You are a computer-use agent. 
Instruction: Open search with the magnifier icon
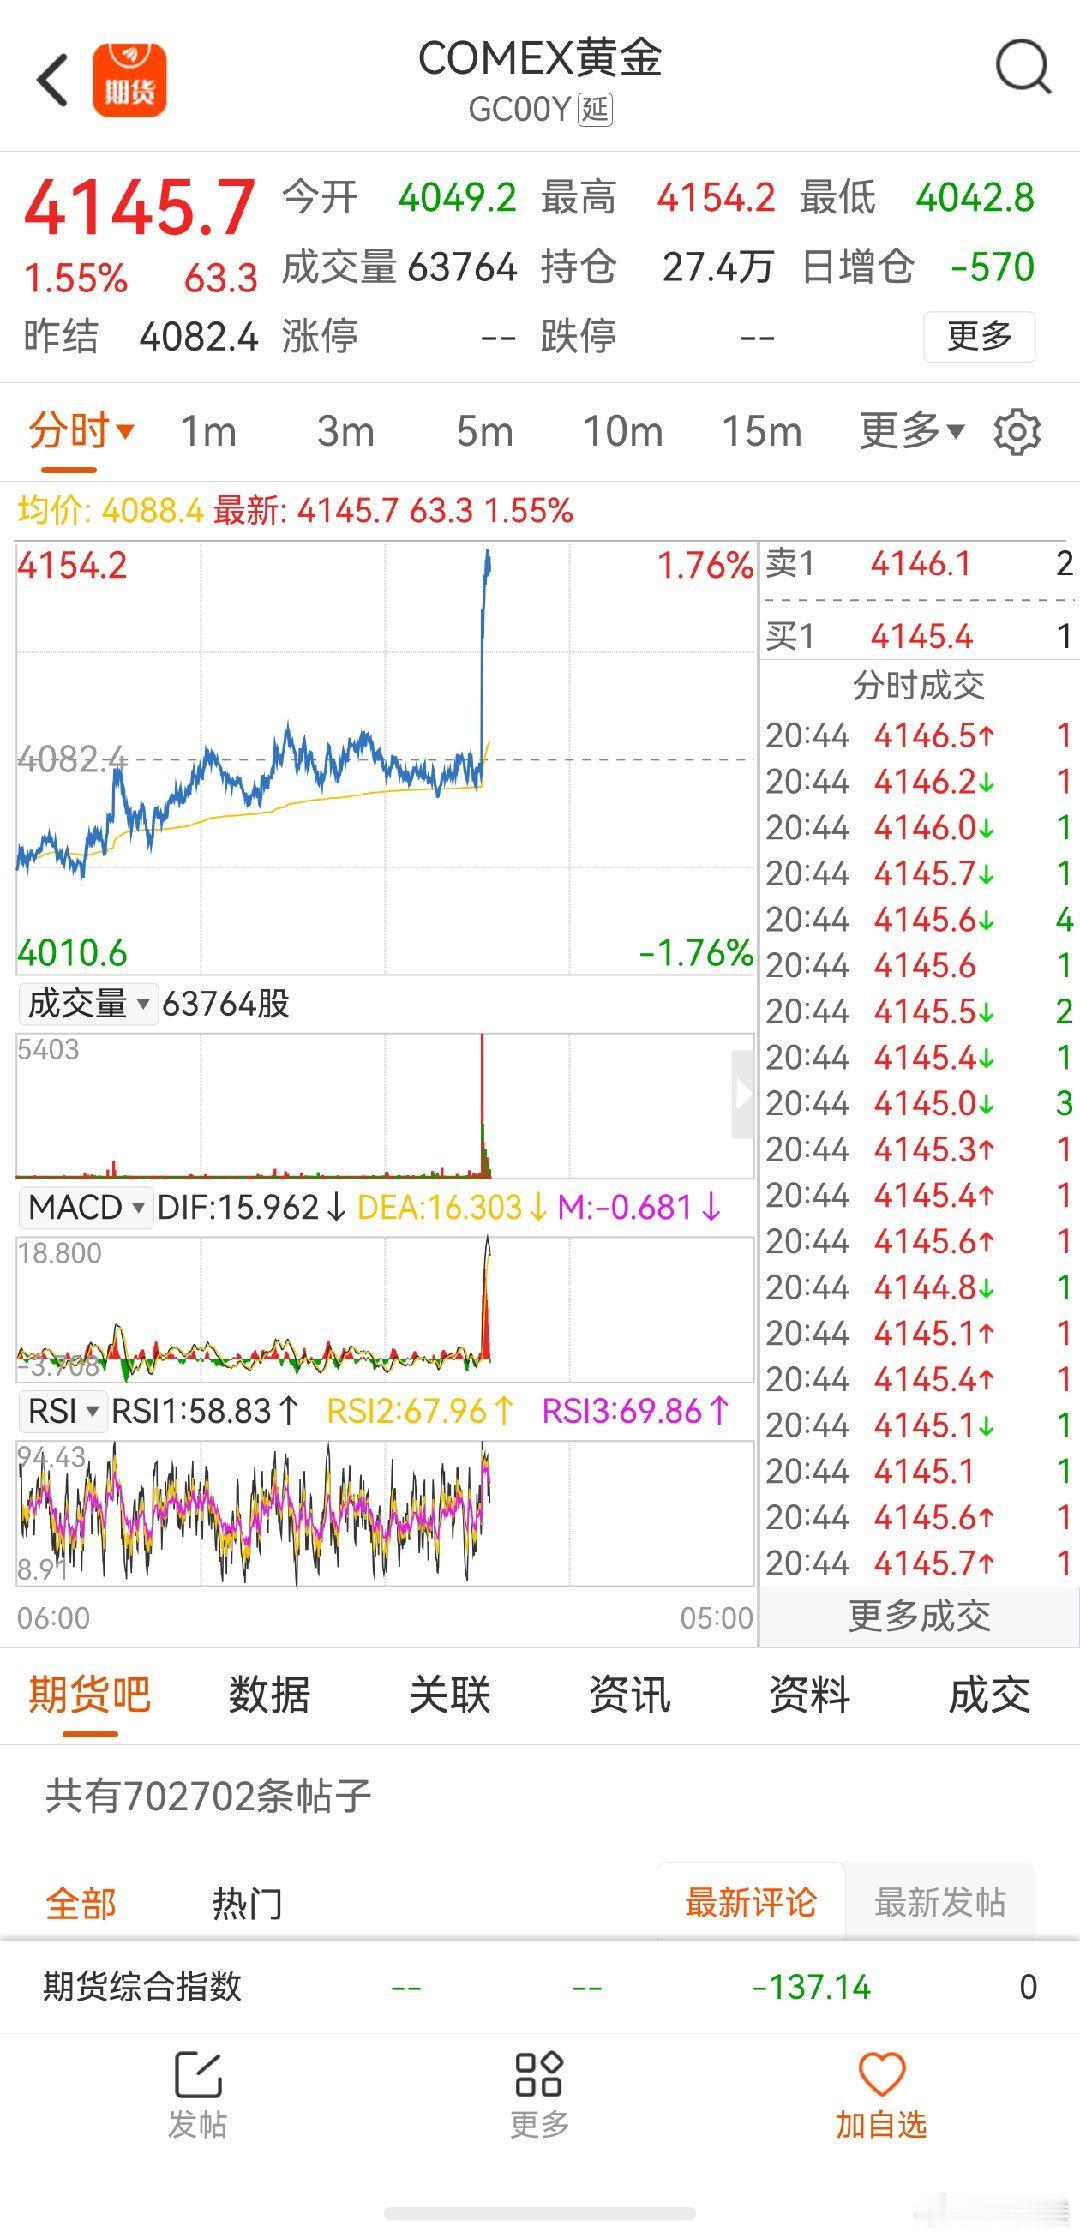pyautogui.click(x=1023, y=67)
